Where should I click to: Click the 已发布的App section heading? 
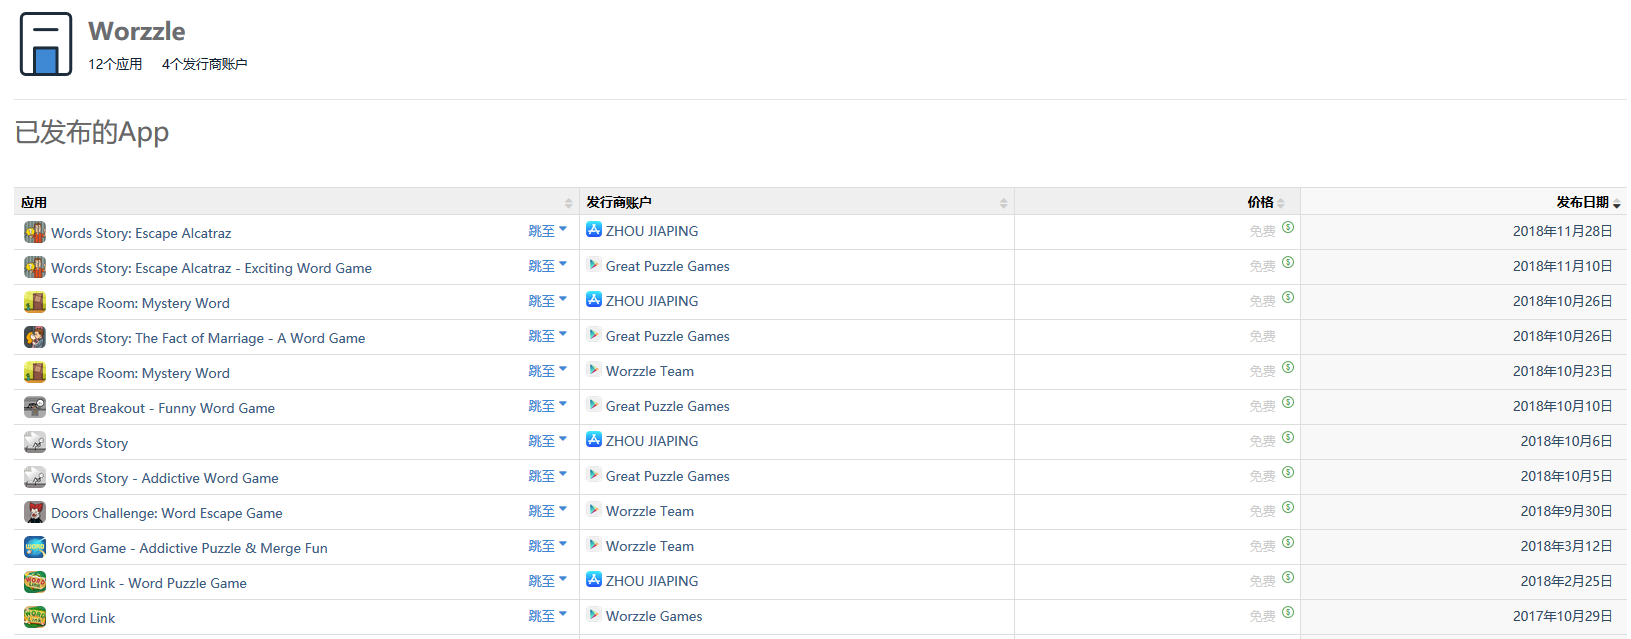click(92, 132)
